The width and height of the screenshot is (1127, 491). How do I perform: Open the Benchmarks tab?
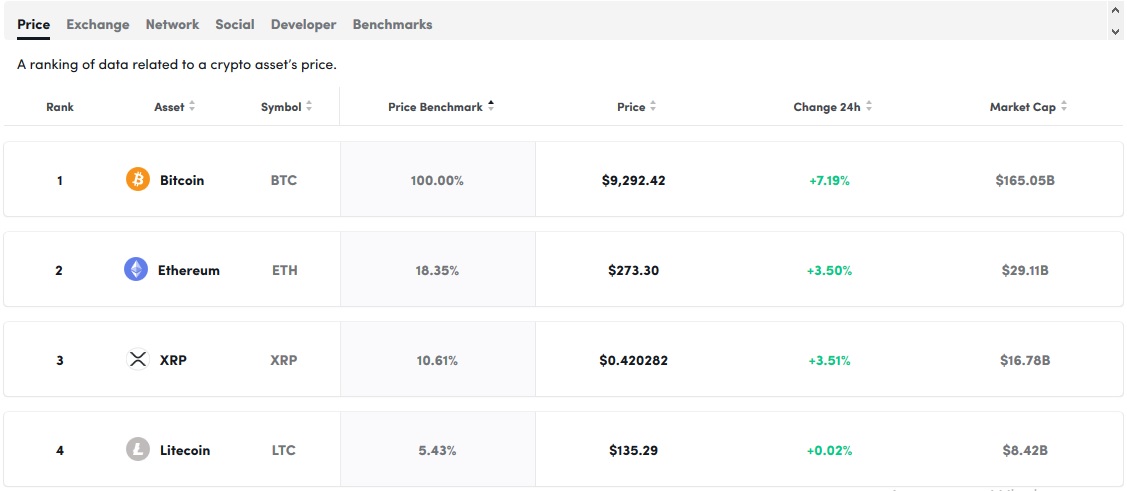tap(392, 24)
